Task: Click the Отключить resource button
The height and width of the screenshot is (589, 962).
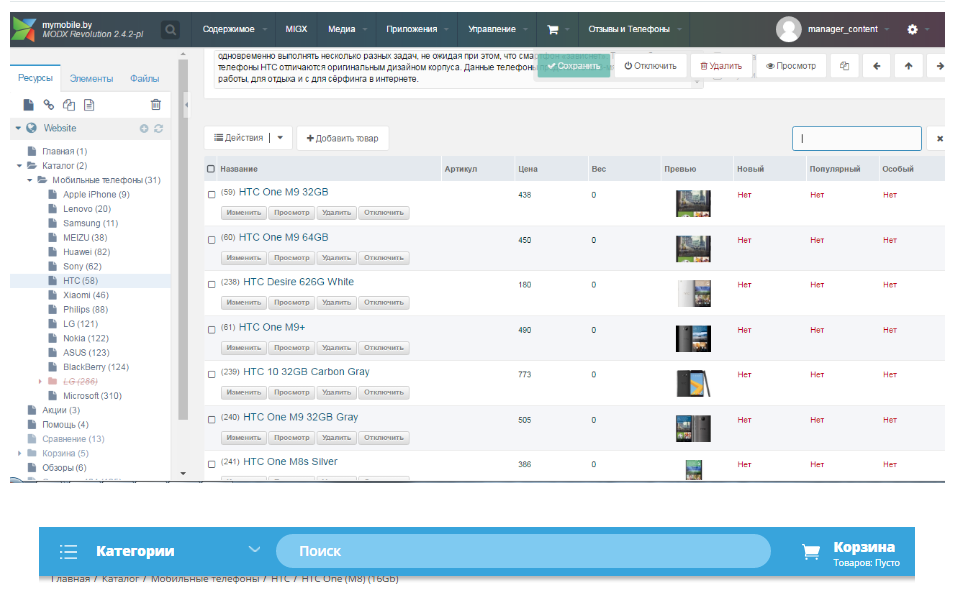Action: coord(650,66)
